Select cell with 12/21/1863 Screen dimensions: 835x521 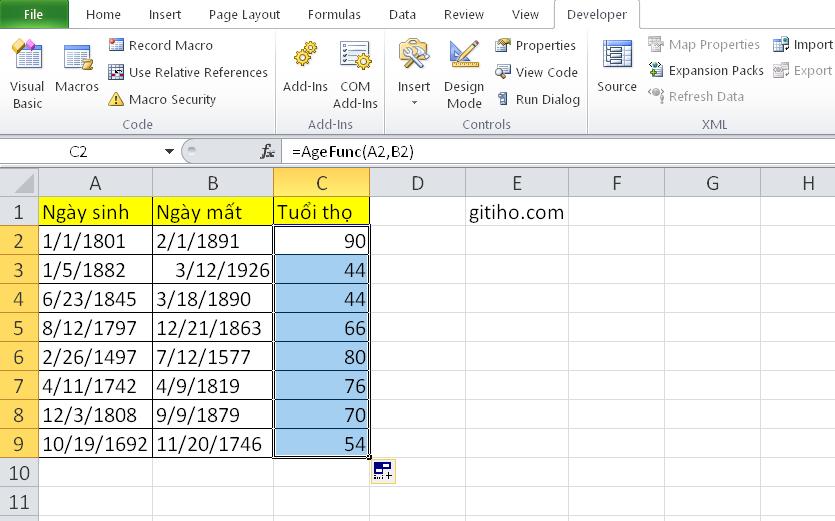tap(213, 328)
